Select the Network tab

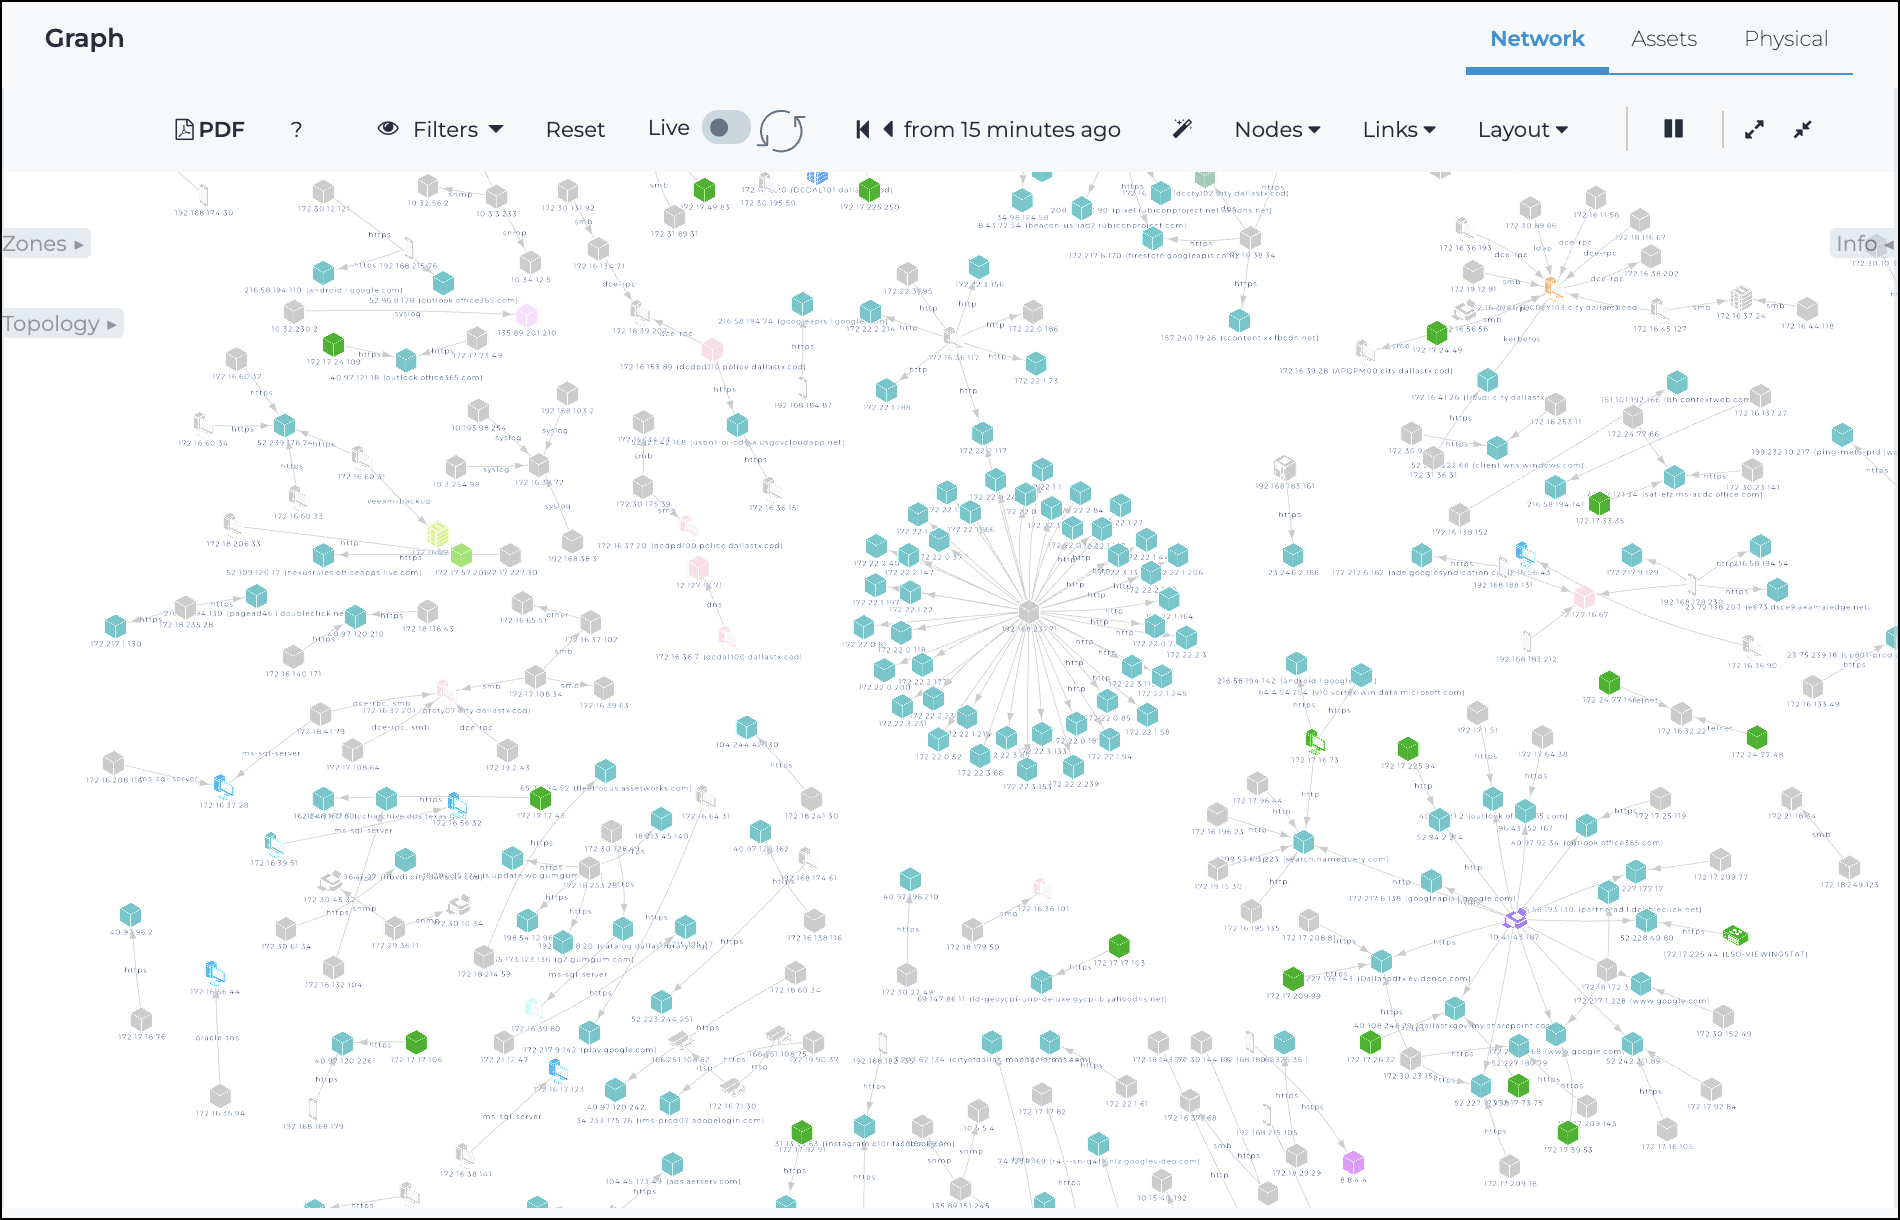[1537, 39]
